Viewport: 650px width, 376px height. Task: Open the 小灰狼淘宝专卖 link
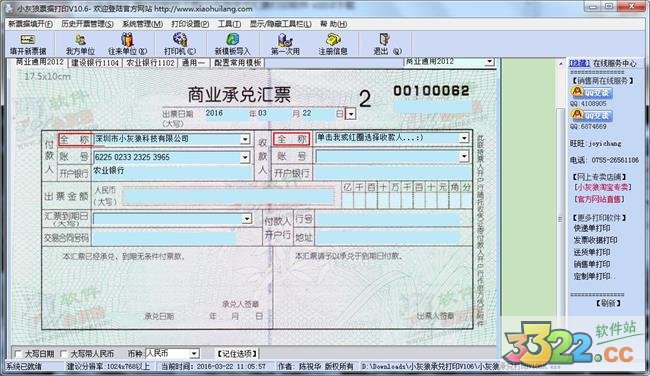point(603,187)
